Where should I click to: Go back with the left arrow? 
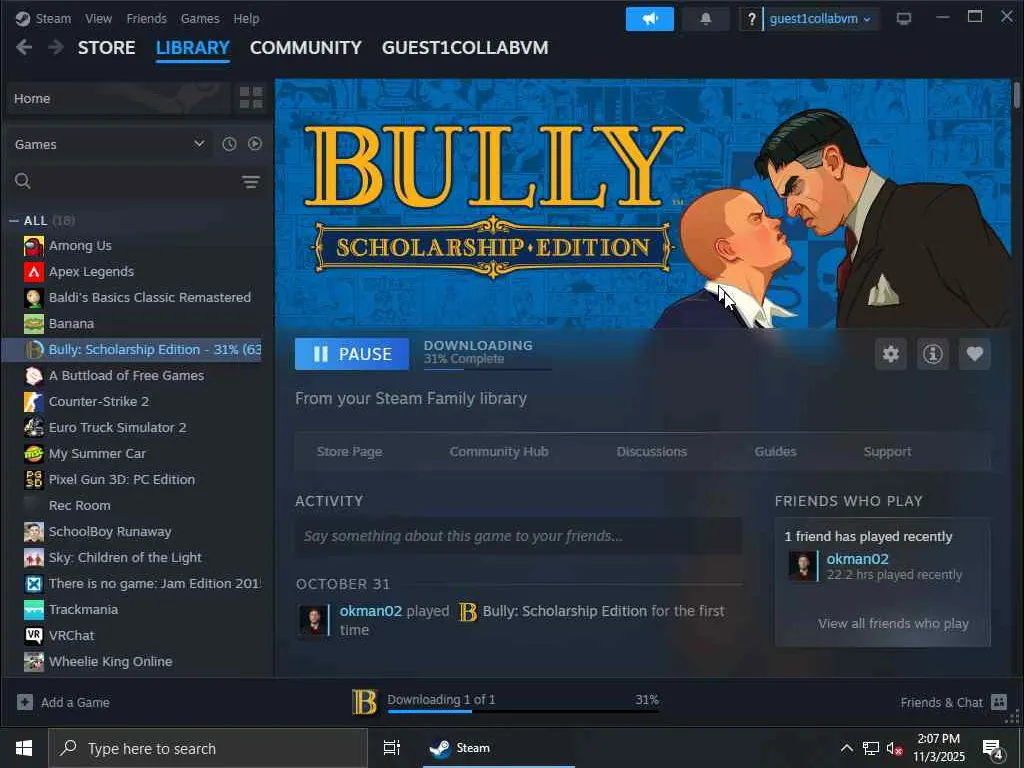click(x=24, y=48)
